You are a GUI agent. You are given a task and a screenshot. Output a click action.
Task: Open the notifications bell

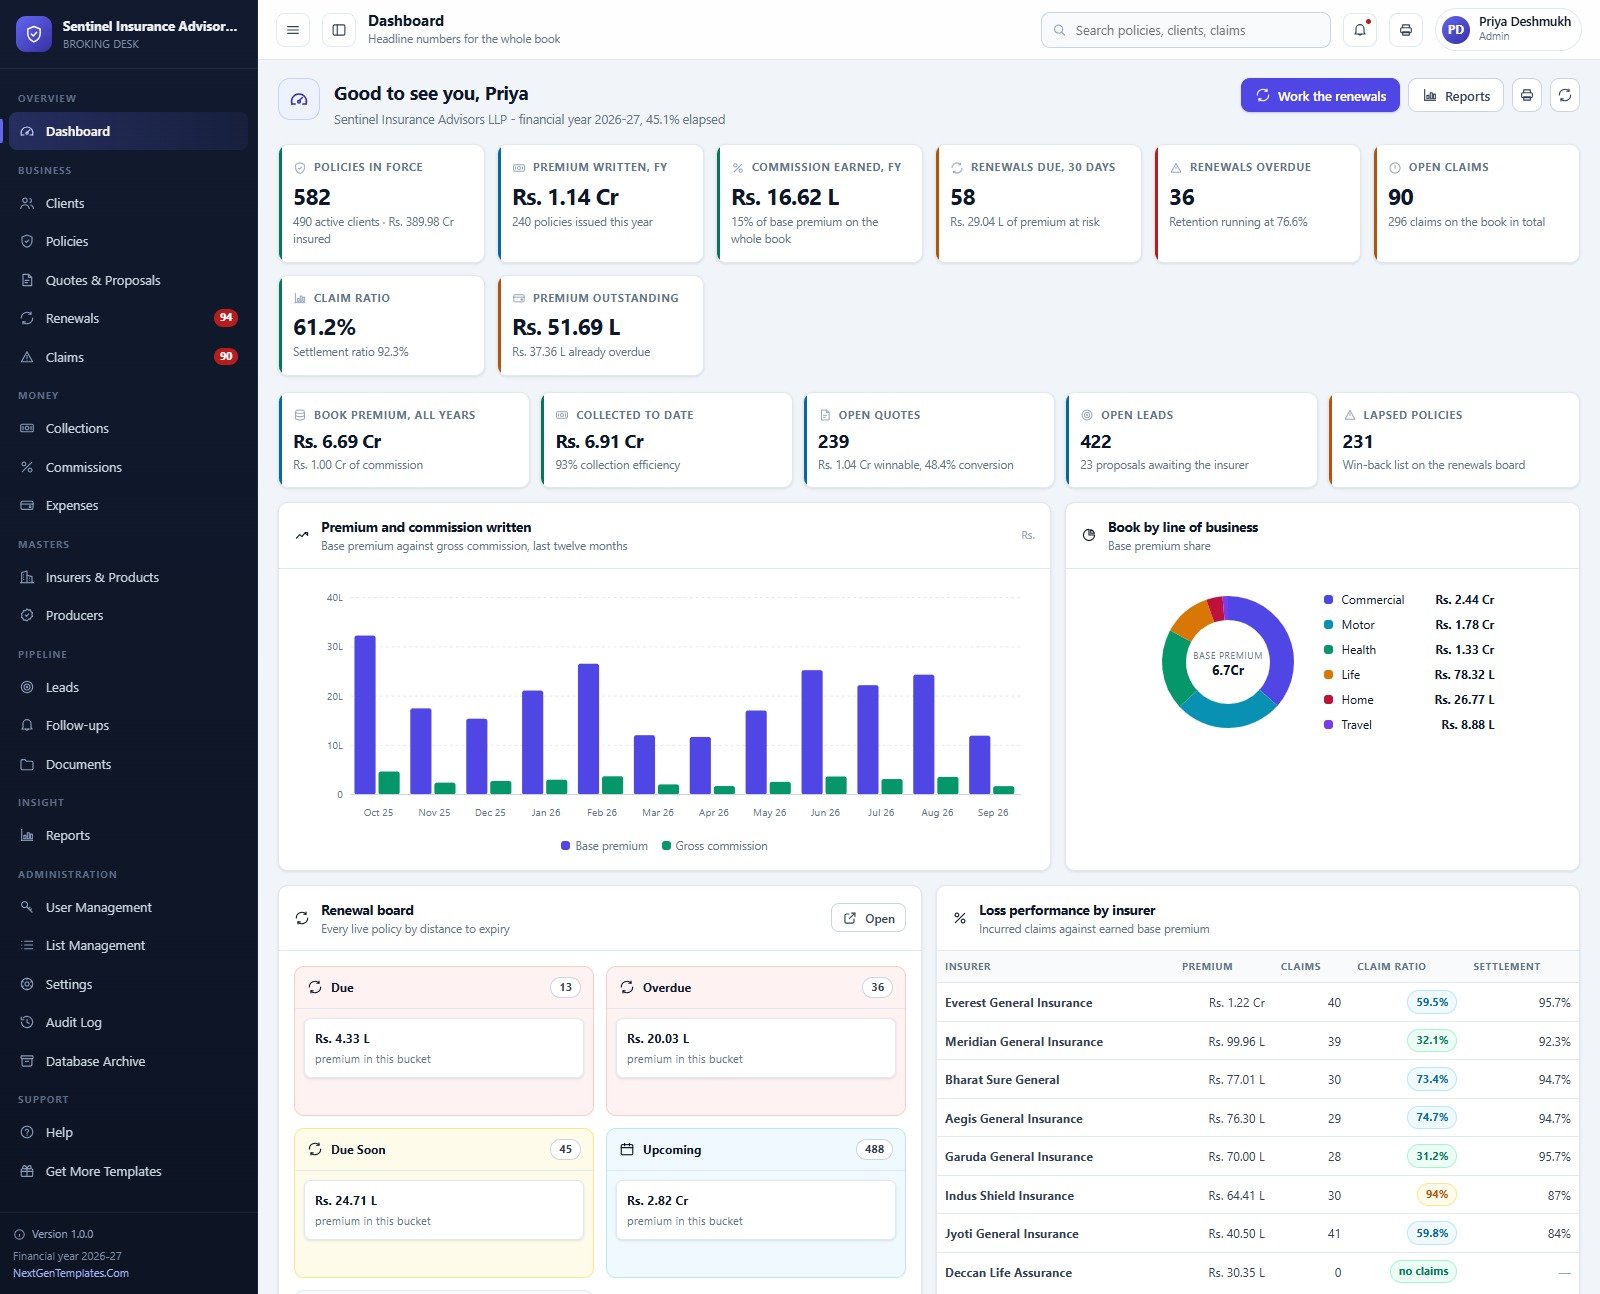click(x=1360, y=30)
